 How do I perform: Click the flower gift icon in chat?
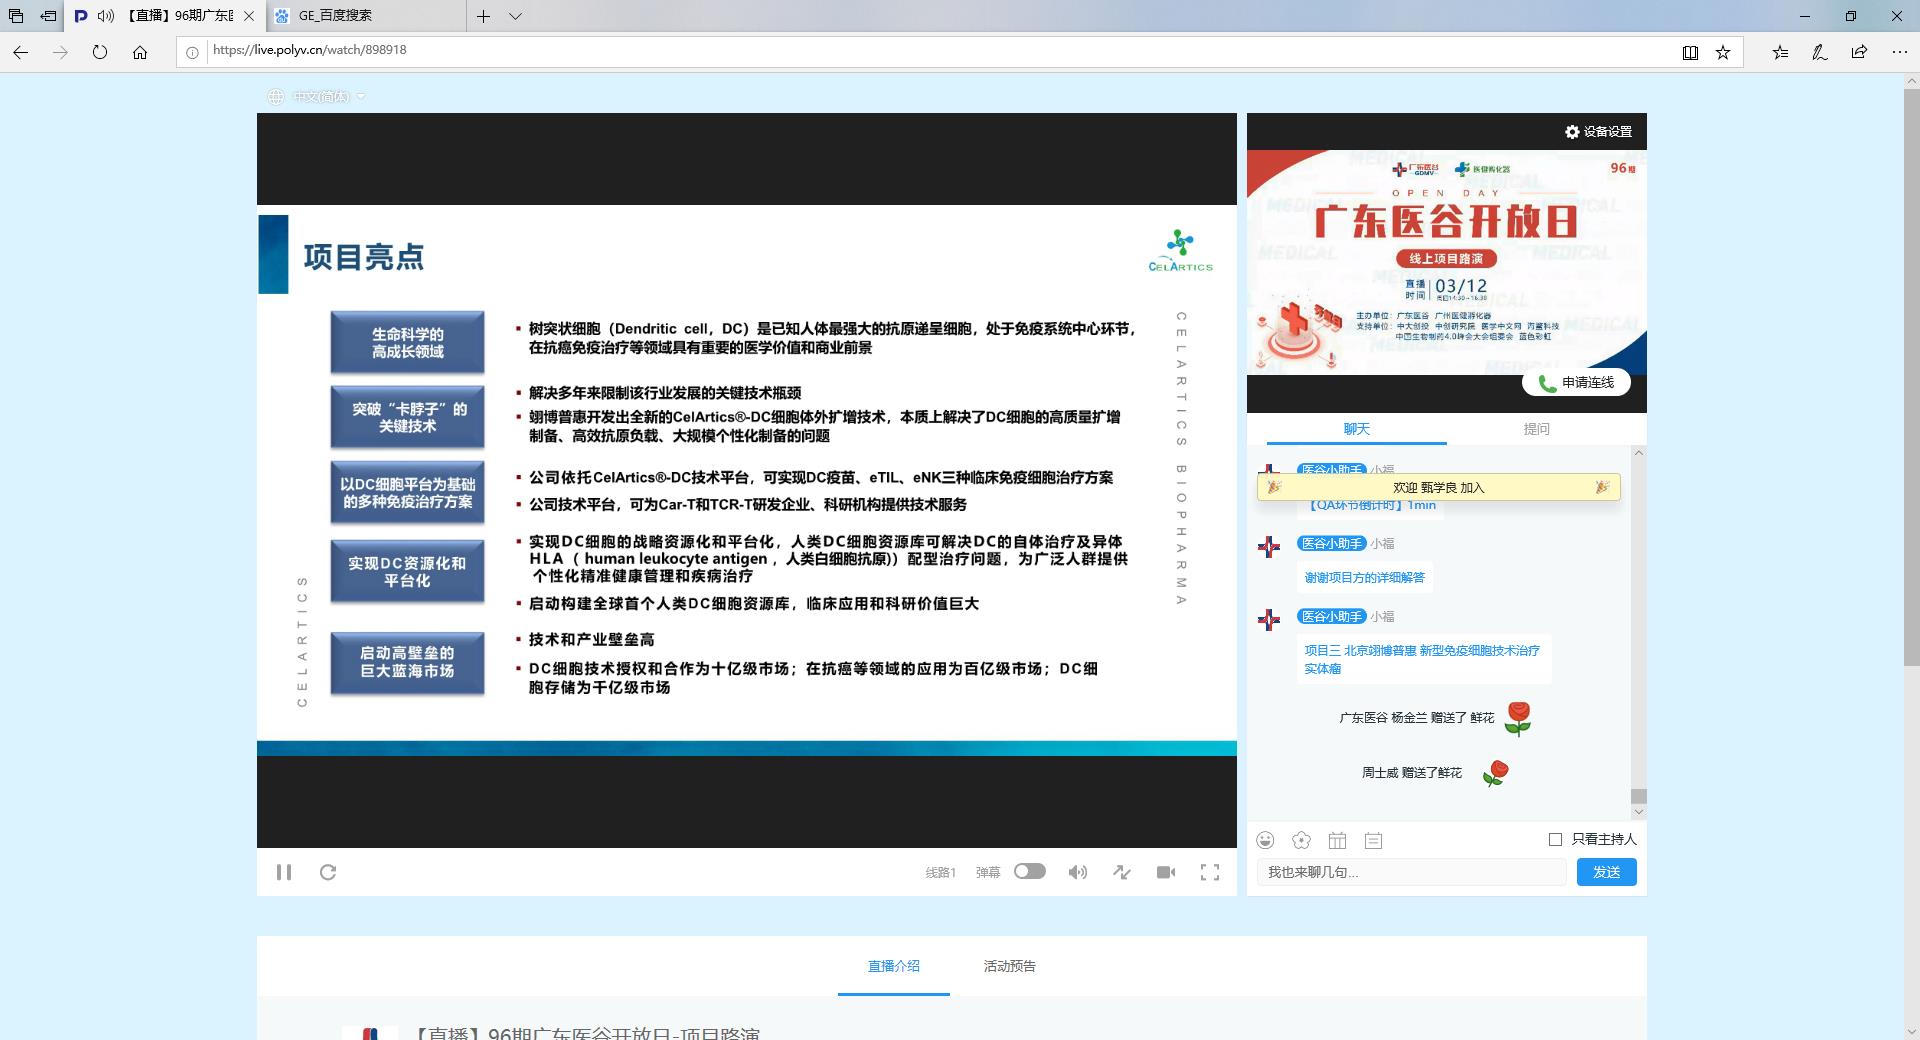coord(1301,840)
